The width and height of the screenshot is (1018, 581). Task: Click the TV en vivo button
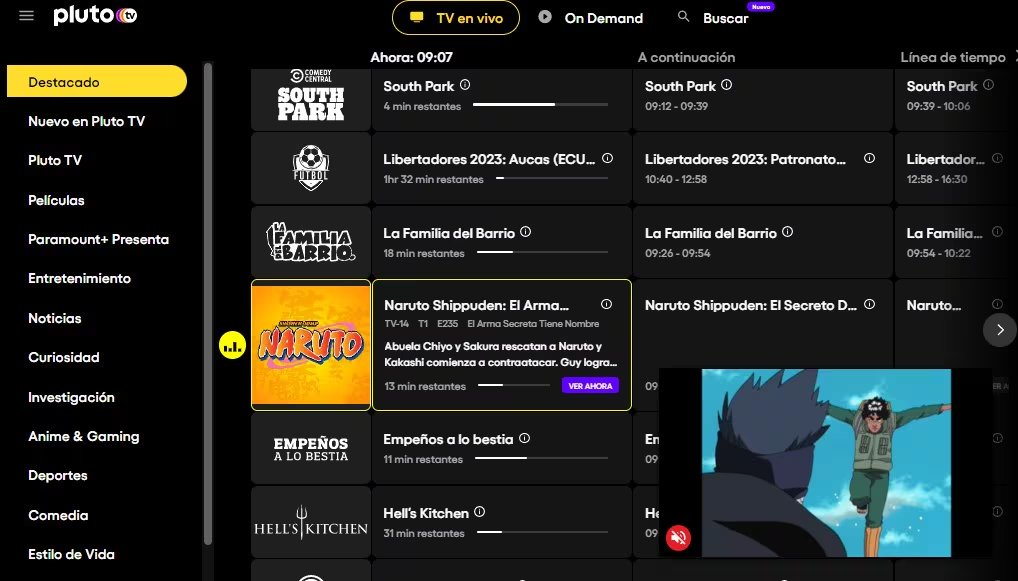[455, 17]
